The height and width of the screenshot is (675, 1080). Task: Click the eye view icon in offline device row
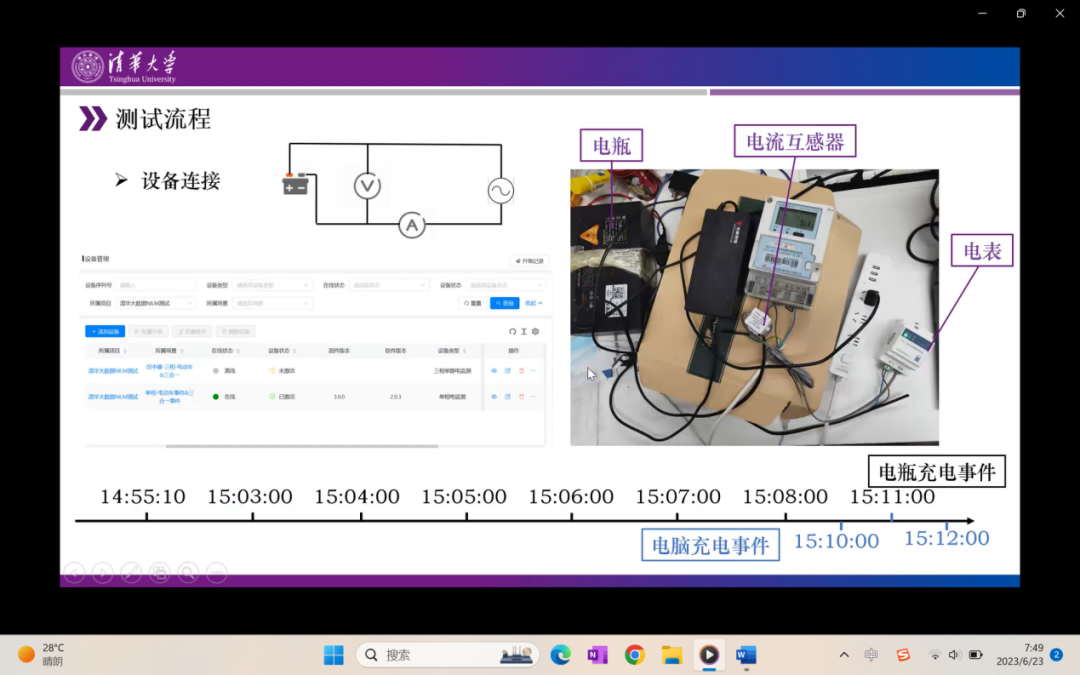[x=494, y=371]
